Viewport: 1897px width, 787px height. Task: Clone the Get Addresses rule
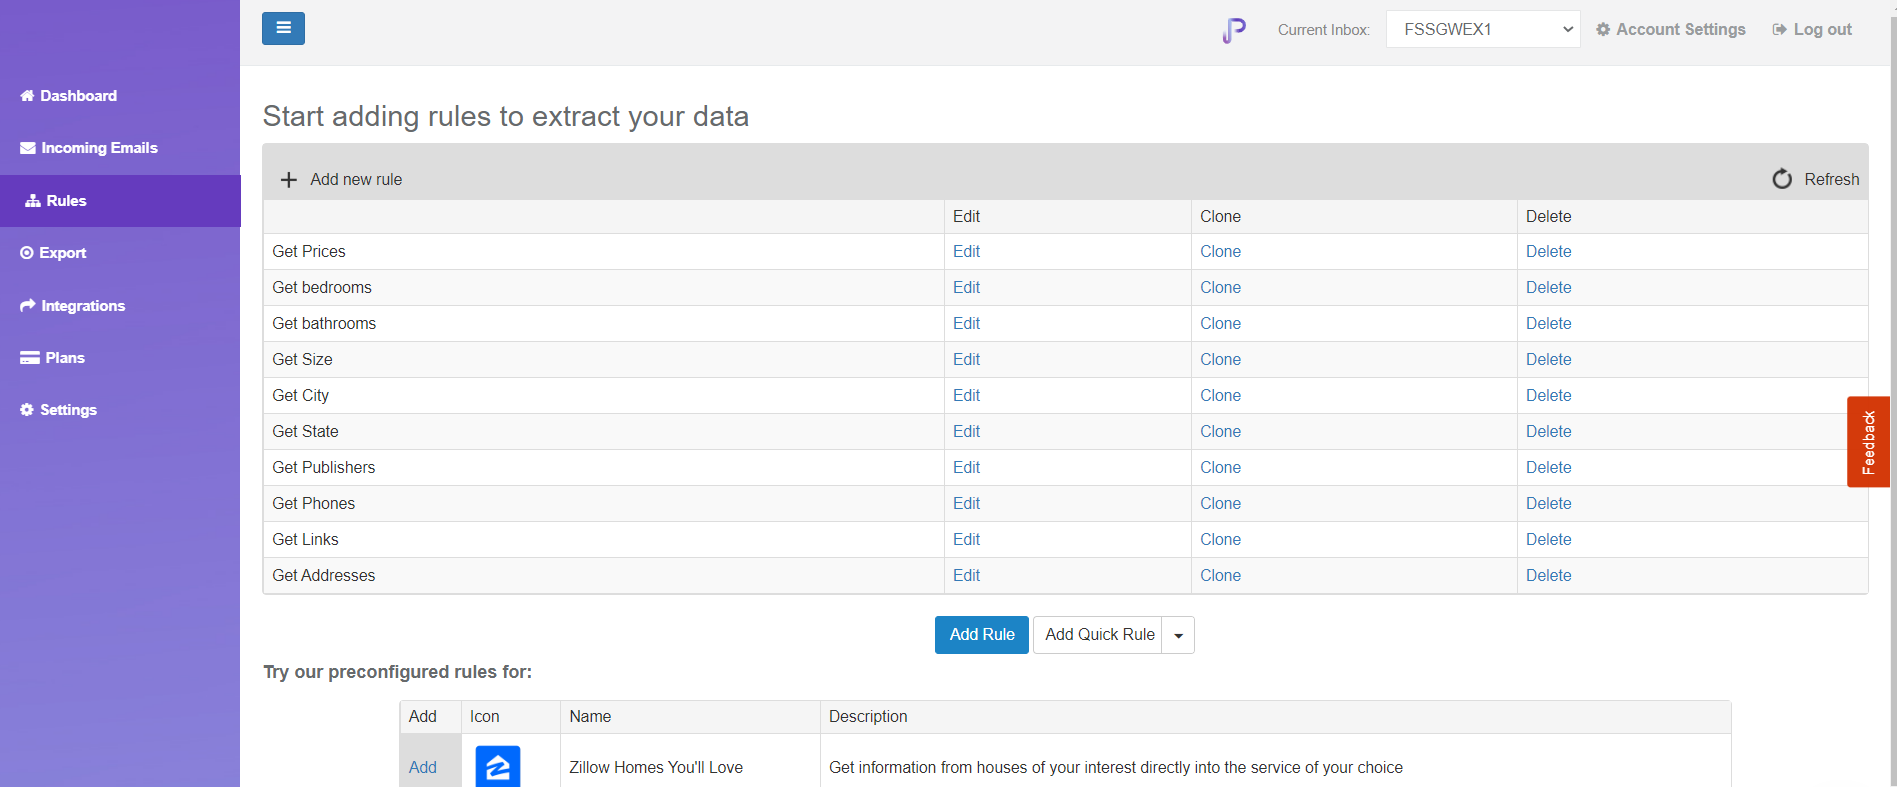1220,576
